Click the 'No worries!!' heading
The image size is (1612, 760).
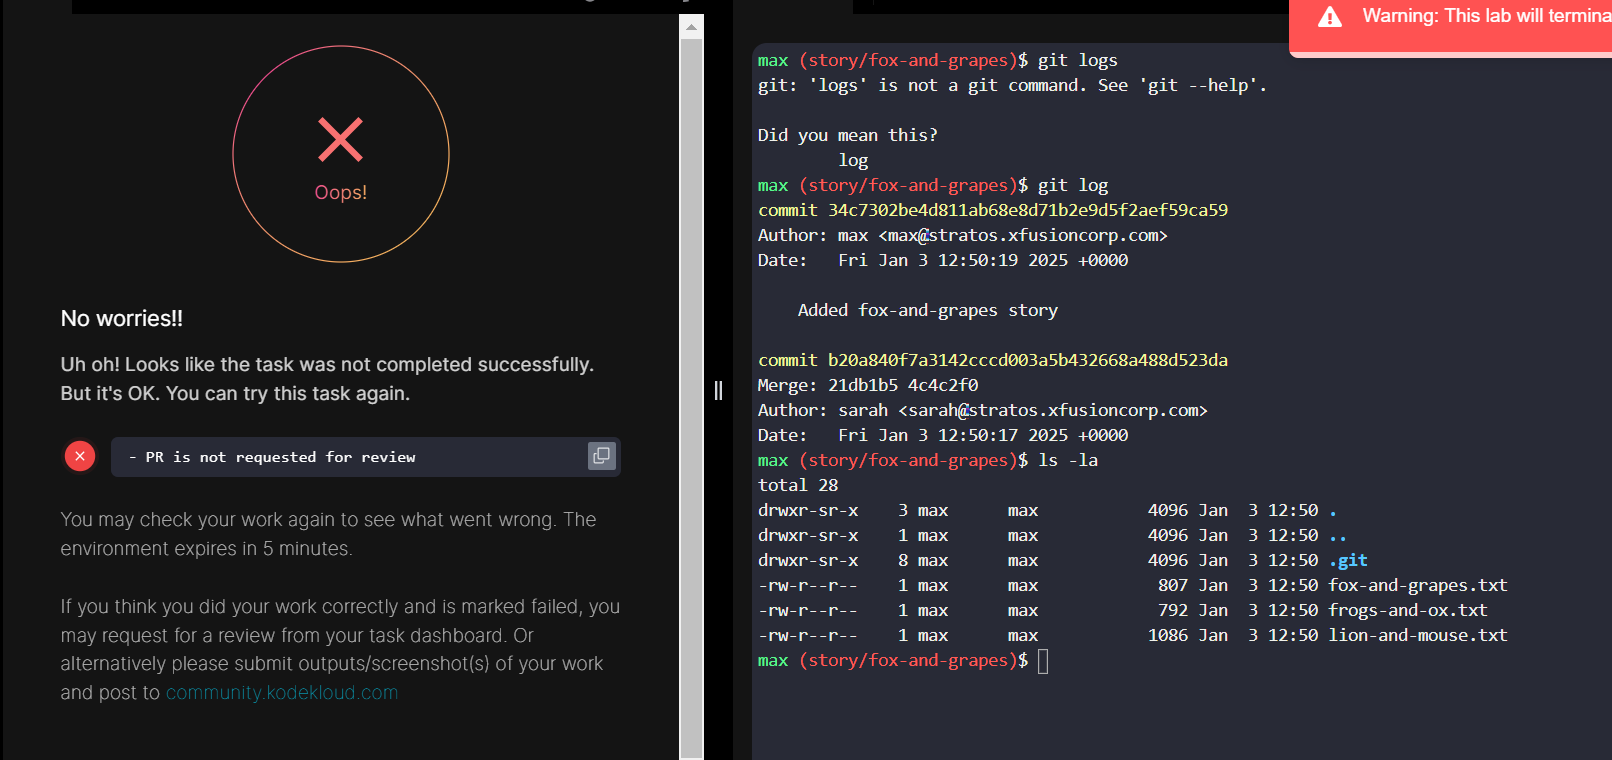coord(122,319)
